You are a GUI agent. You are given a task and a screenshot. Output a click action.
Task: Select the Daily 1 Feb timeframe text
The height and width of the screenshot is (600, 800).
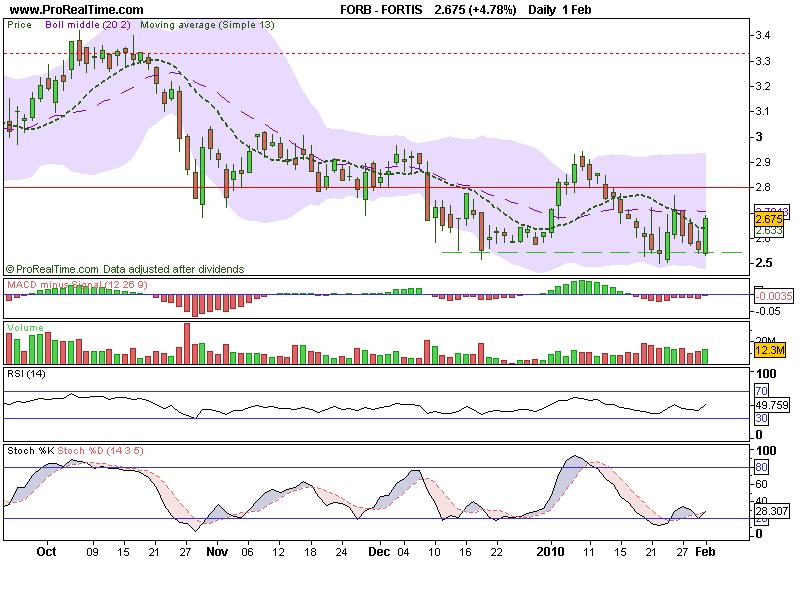point(560,10)
